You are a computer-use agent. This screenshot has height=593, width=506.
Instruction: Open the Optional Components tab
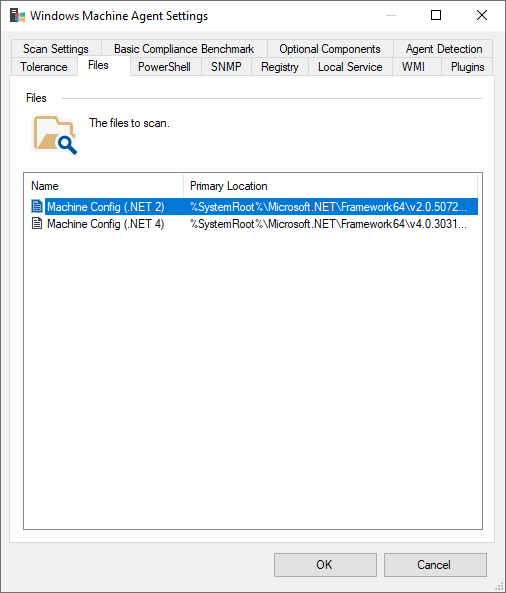tap(330, 49)
